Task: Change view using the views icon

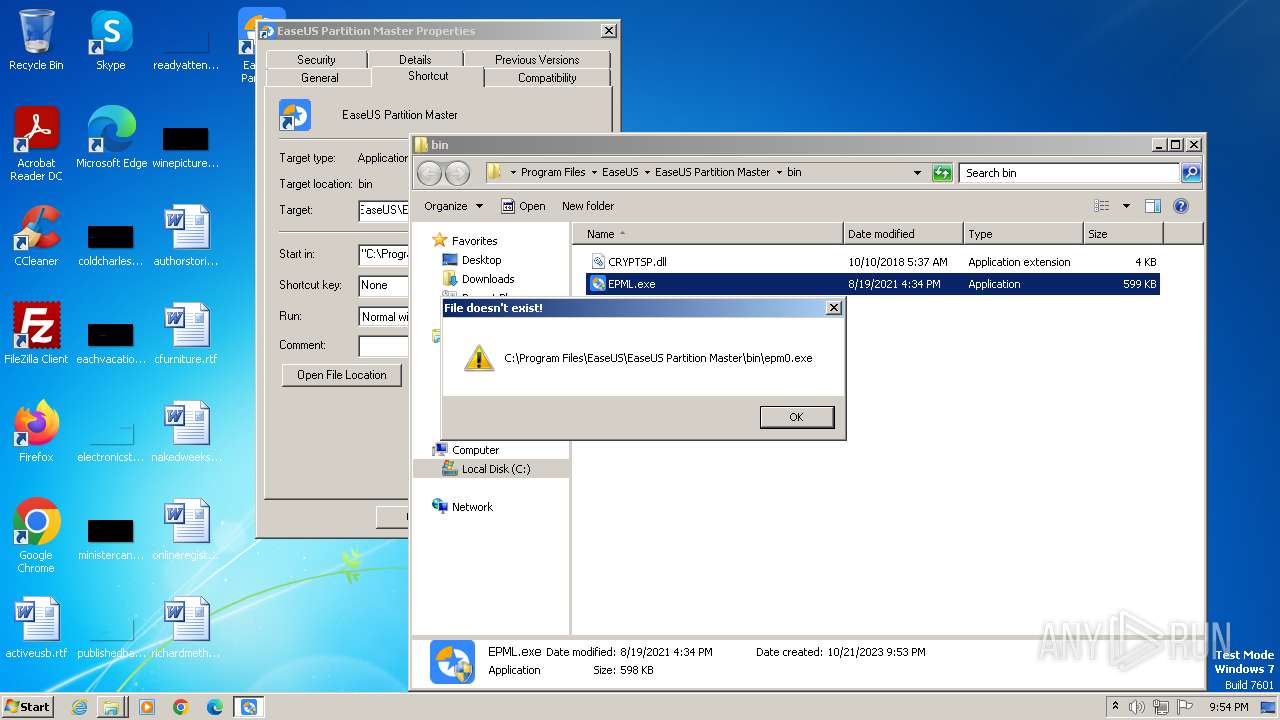Action: (1102, 206)
